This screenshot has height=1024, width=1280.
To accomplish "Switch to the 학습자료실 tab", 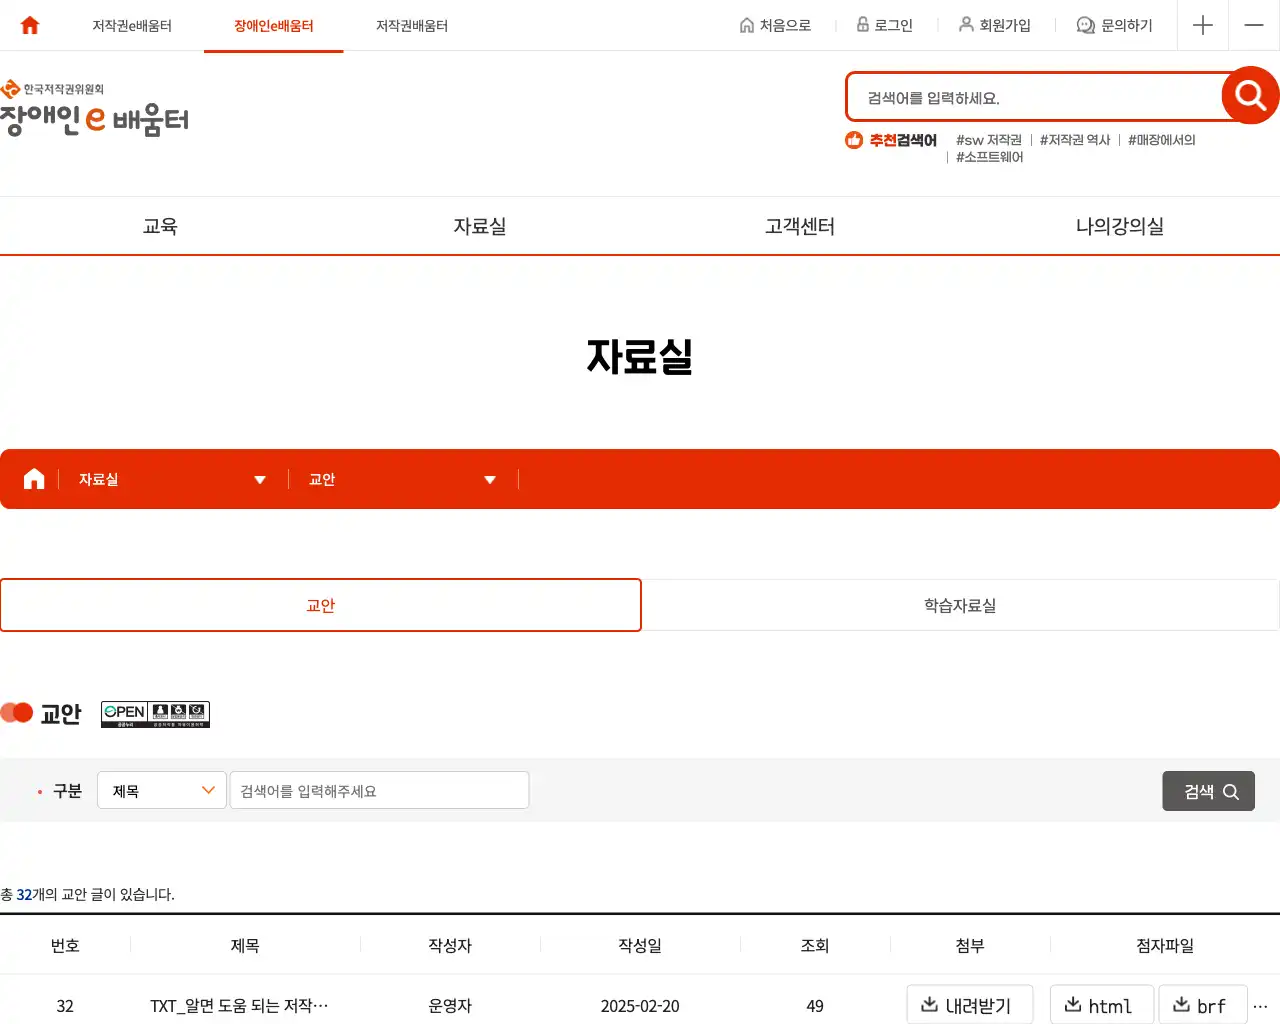I will 959,604.
